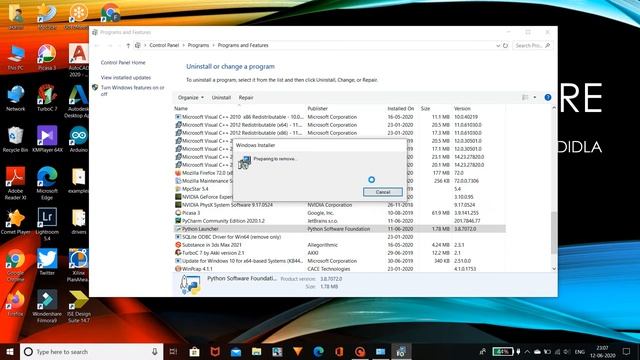Select the Programs breadcrumb segment
This screenshot has height=360, width=640.
(x=198, y=45)
